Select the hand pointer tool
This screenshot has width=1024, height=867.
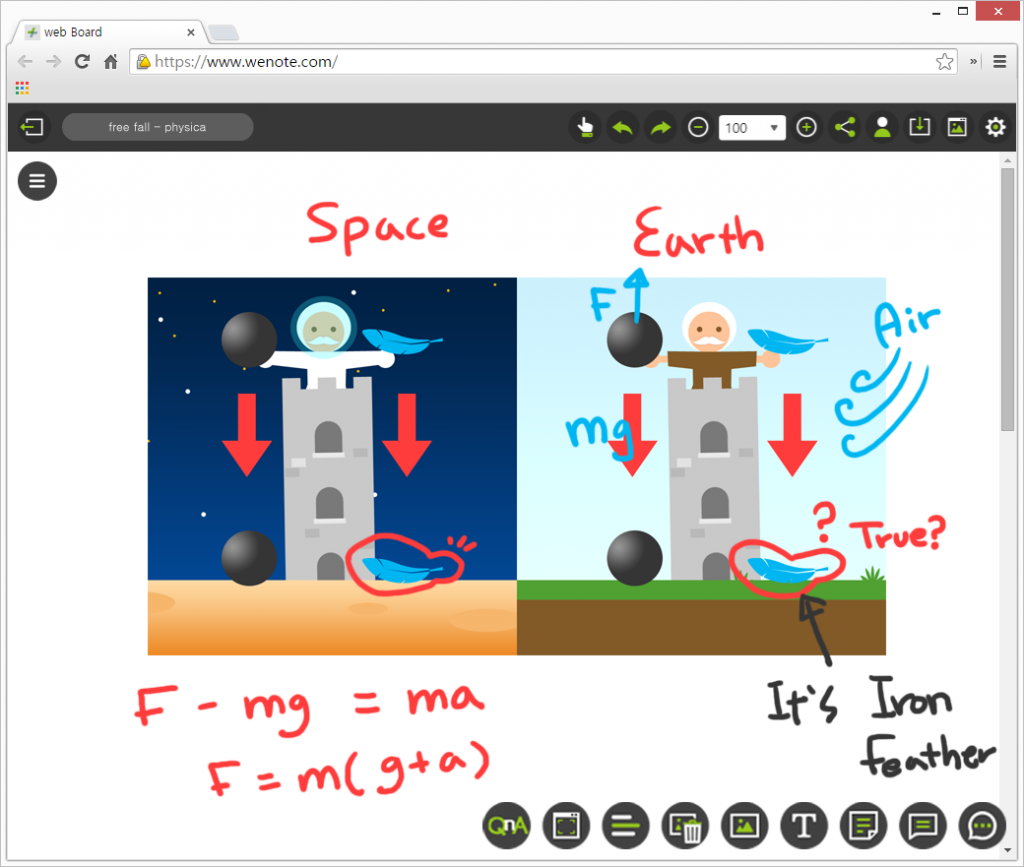[x=585, y=127]
